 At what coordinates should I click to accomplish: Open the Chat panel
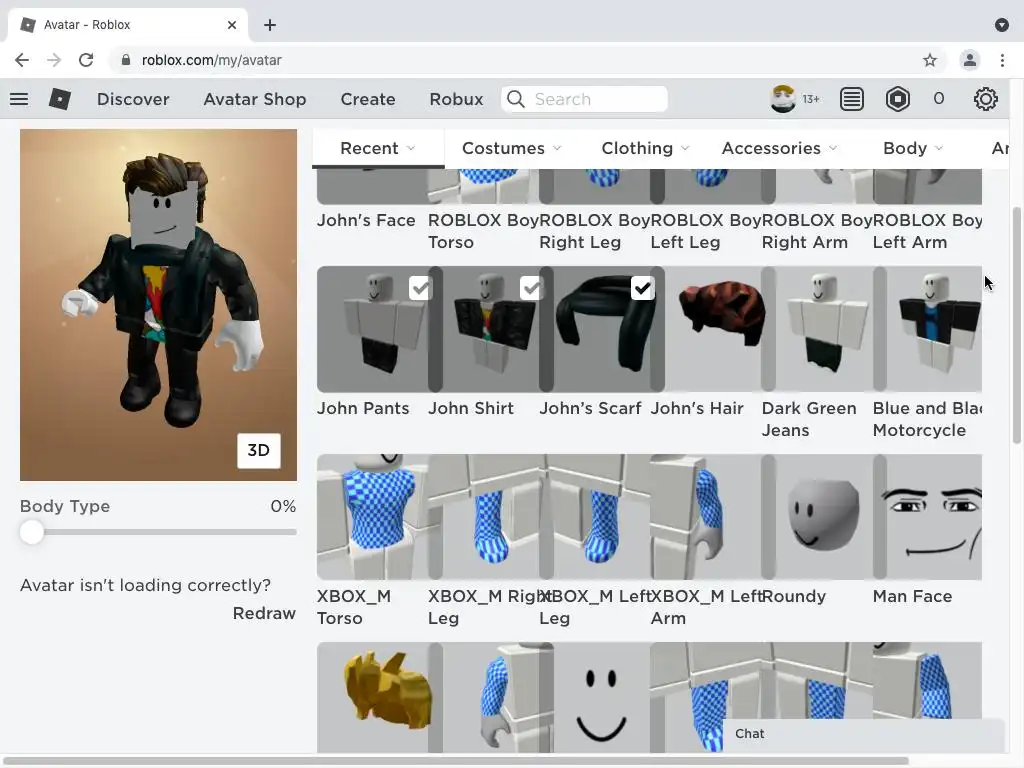(863, 734)
